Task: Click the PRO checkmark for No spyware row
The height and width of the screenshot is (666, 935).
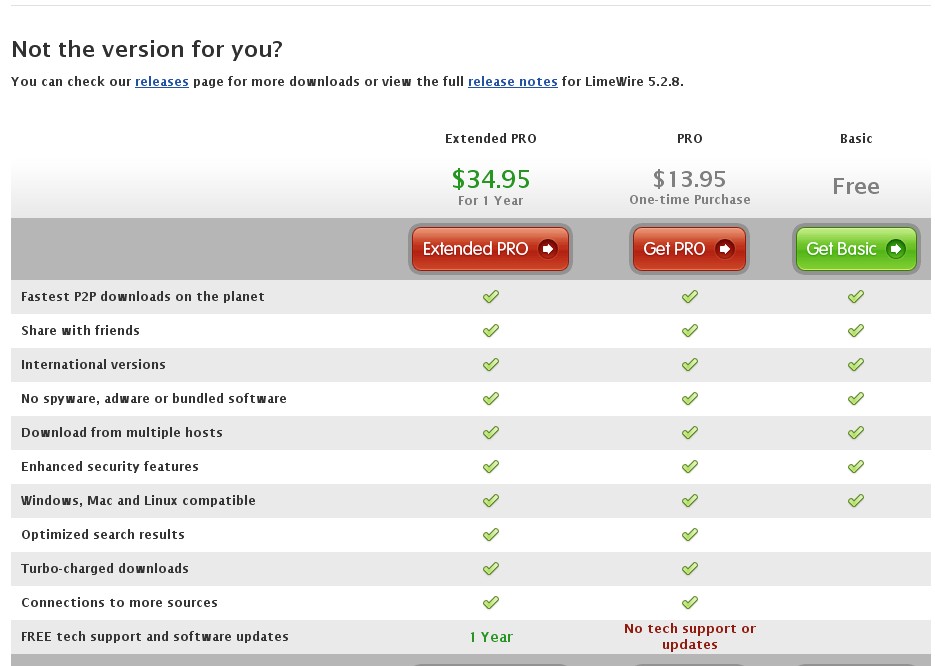Action: tap(690, 398)
